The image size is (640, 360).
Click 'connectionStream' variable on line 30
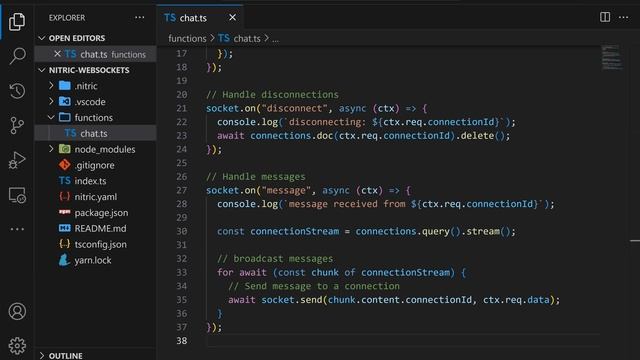tap(295, 231)
